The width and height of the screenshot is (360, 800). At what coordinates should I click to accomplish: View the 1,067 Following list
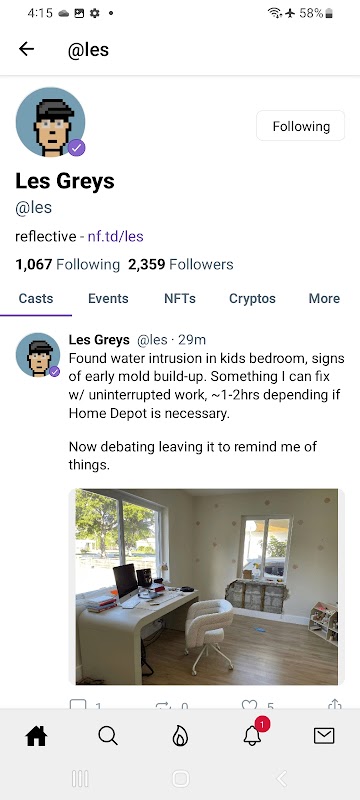click(67, 264)
